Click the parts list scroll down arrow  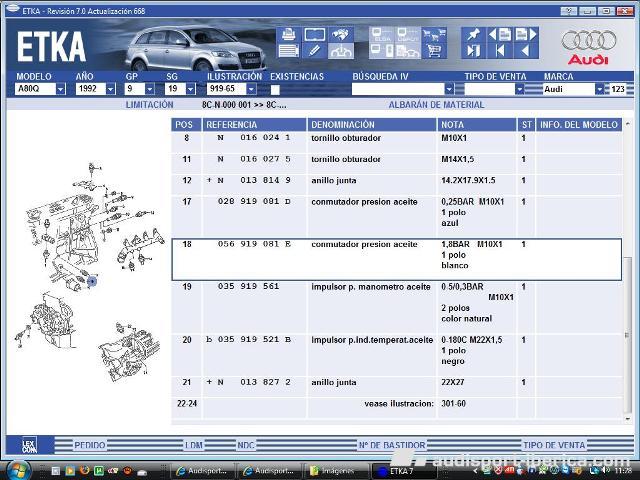coord(628,419)
